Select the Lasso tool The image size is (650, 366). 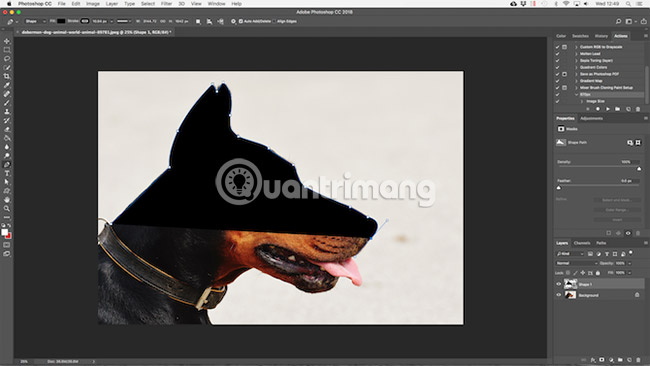(x=7, y=58)
